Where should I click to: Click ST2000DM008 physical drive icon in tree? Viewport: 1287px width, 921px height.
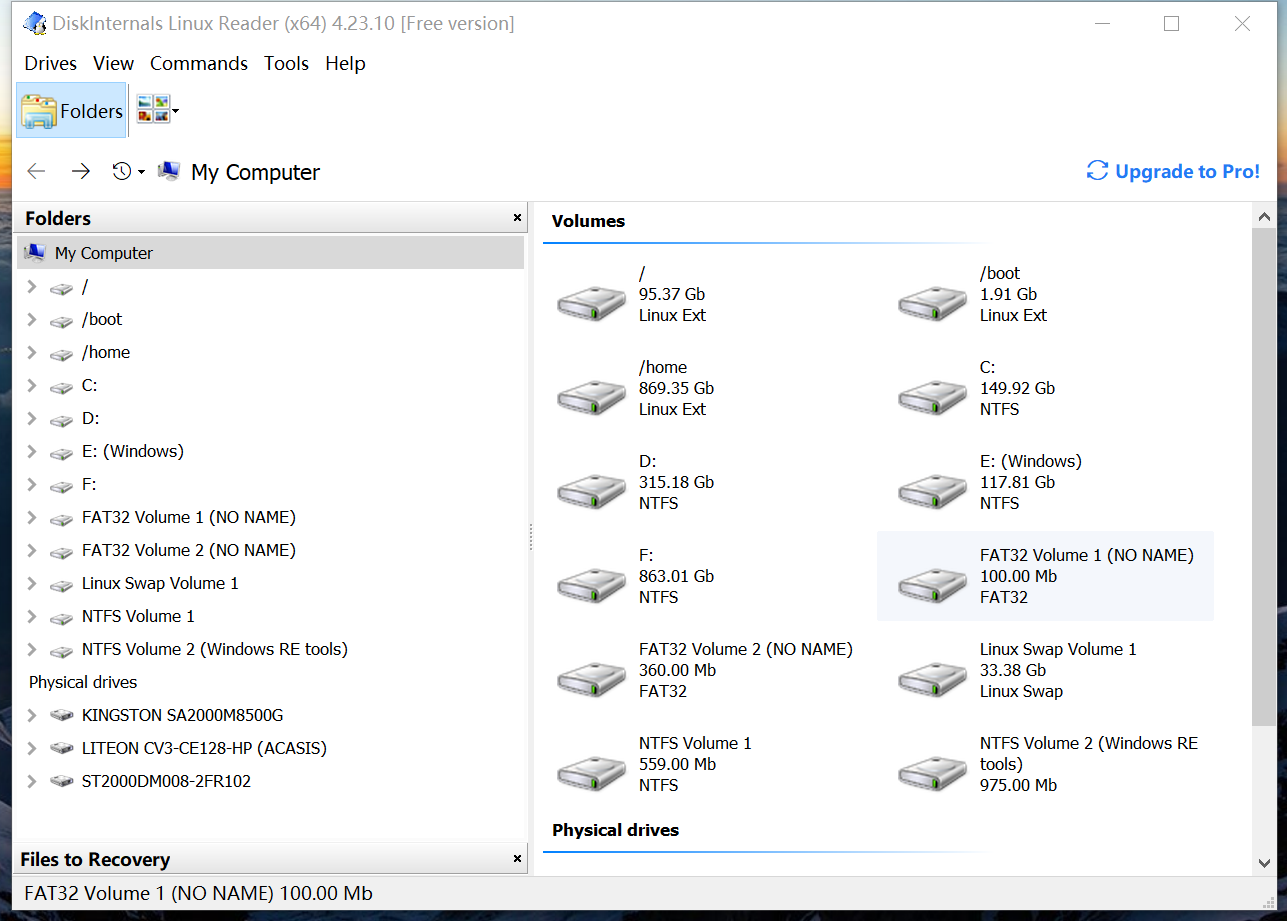(x=62, y=782)
